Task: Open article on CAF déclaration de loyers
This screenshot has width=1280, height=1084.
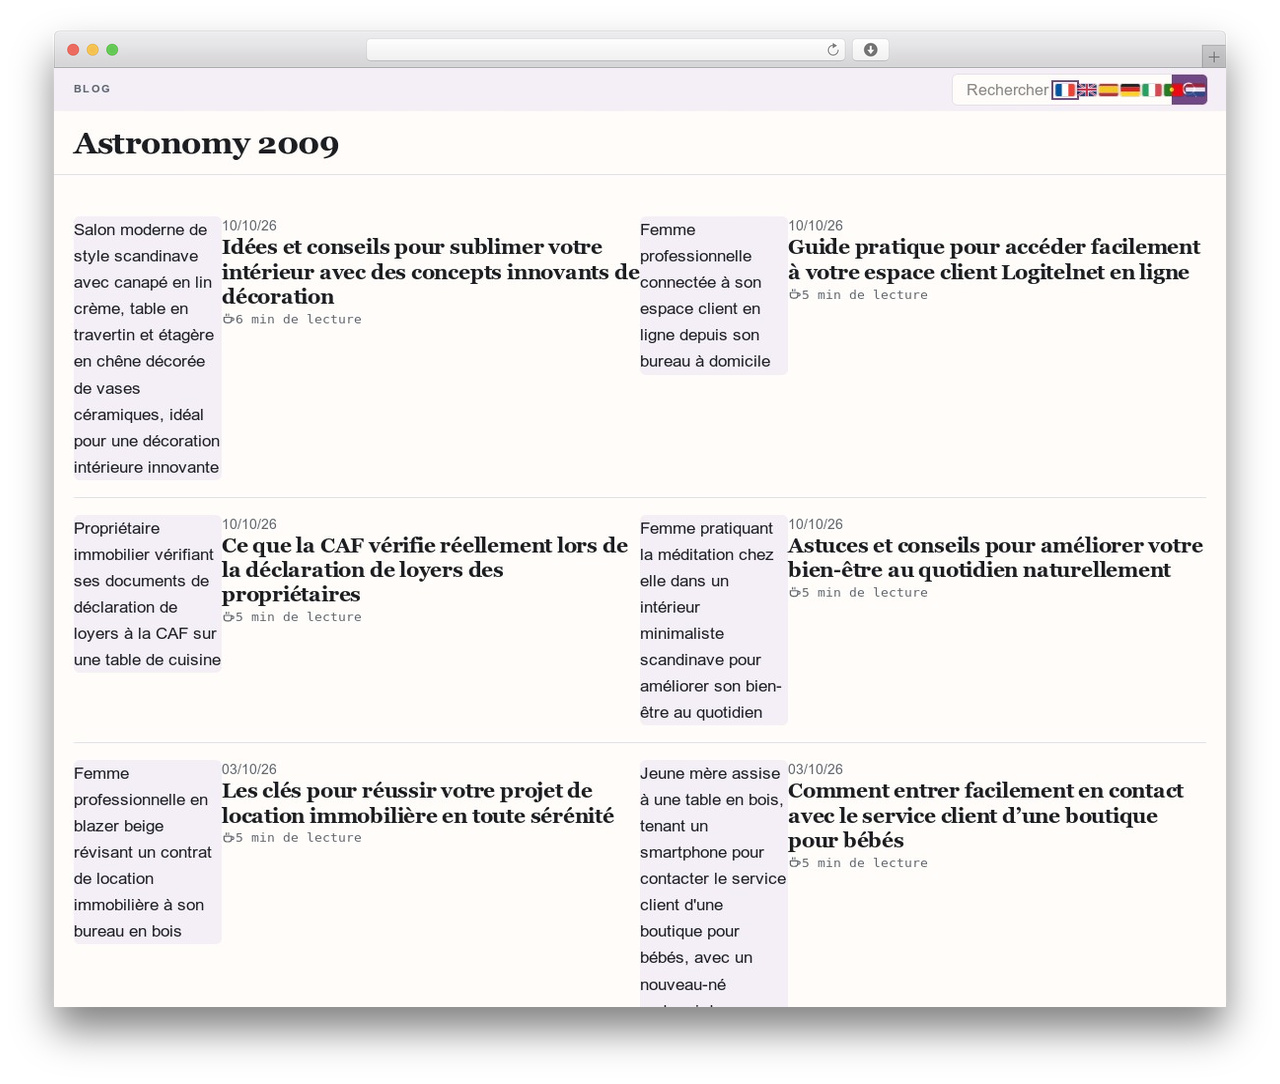Action: click(x=425, y=570)
